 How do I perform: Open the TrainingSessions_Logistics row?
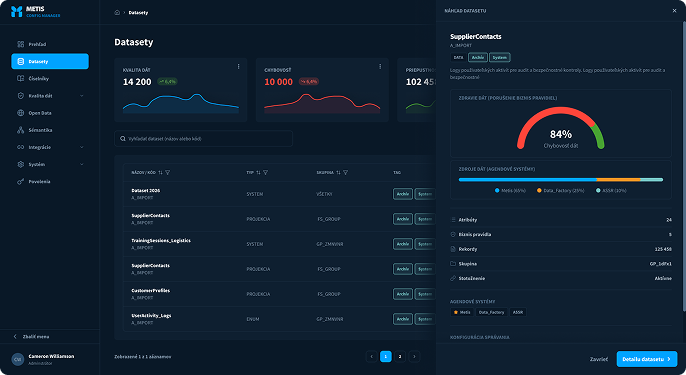279,244
